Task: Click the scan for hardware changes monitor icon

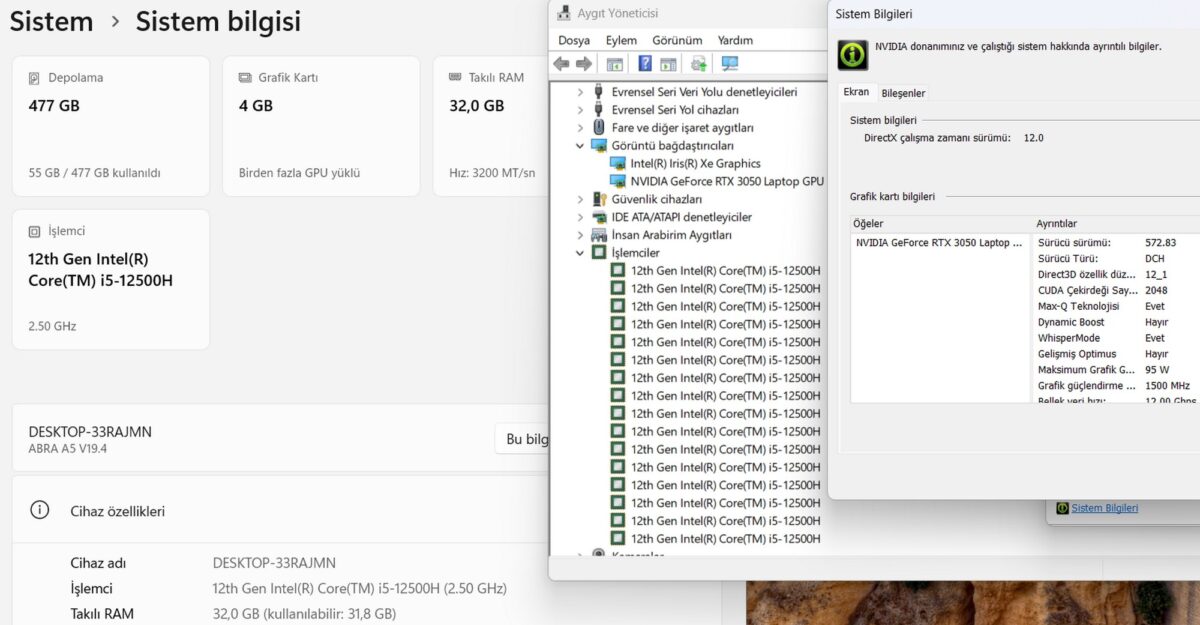Action: 730,64
